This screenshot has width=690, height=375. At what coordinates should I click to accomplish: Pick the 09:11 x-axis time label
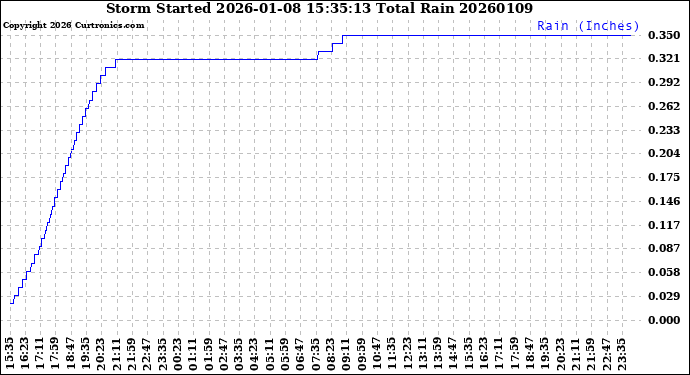pos(345,354)
